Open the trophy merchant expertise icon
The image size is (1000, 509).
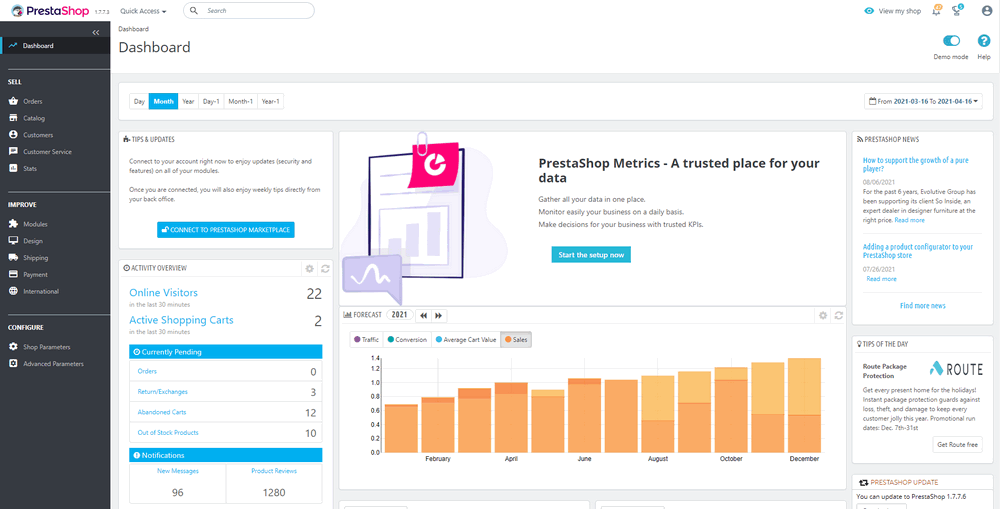click(x=957, y=10)
